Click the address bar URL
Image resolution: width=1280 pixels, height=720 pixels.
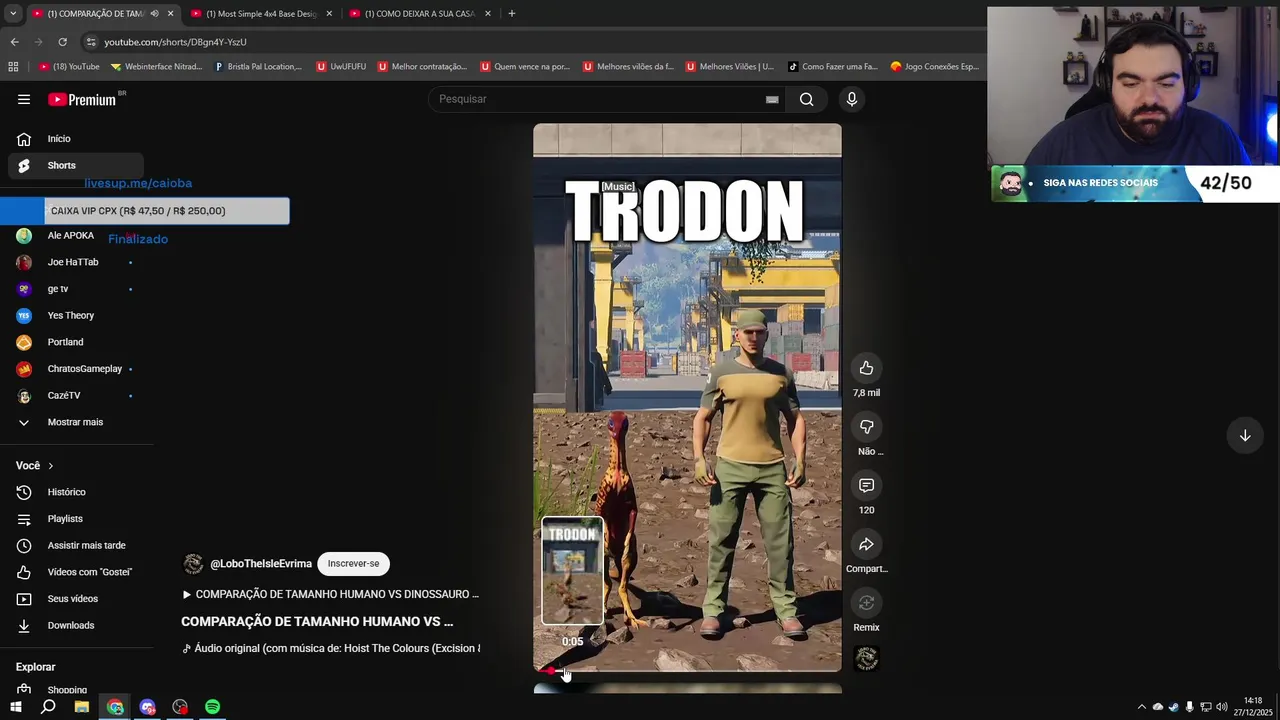click(175, 42)
